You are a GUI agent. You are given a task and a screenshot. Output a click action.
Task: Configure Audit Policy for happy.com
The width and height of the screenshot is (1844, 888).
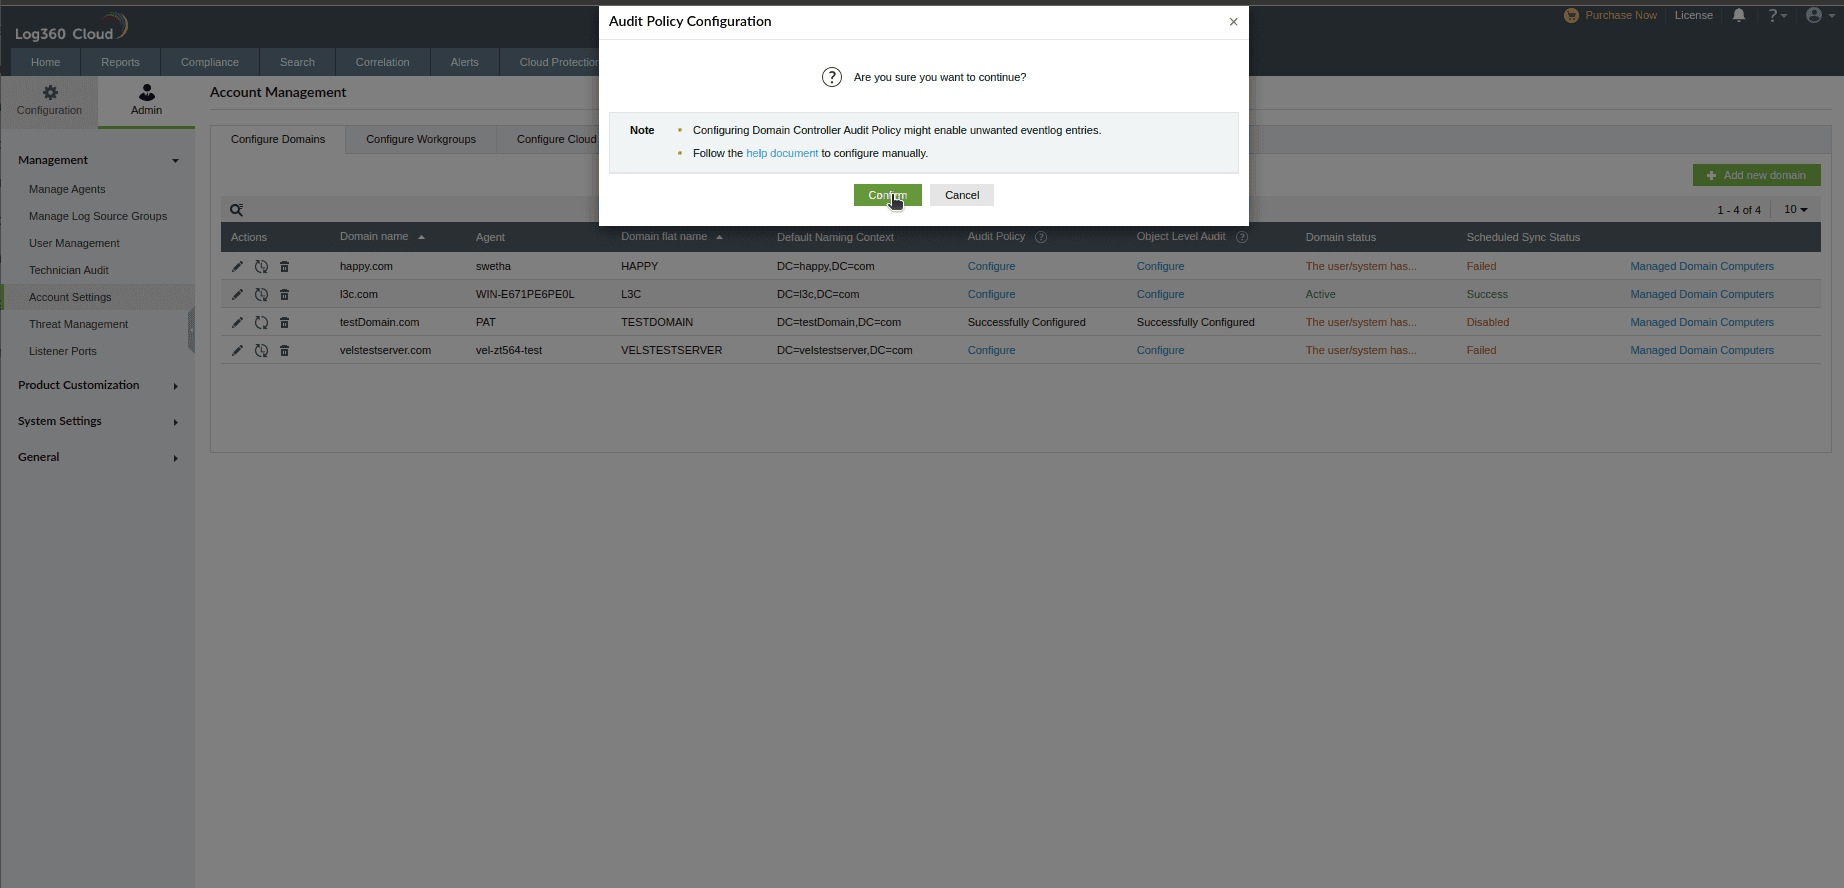[991, 266]
